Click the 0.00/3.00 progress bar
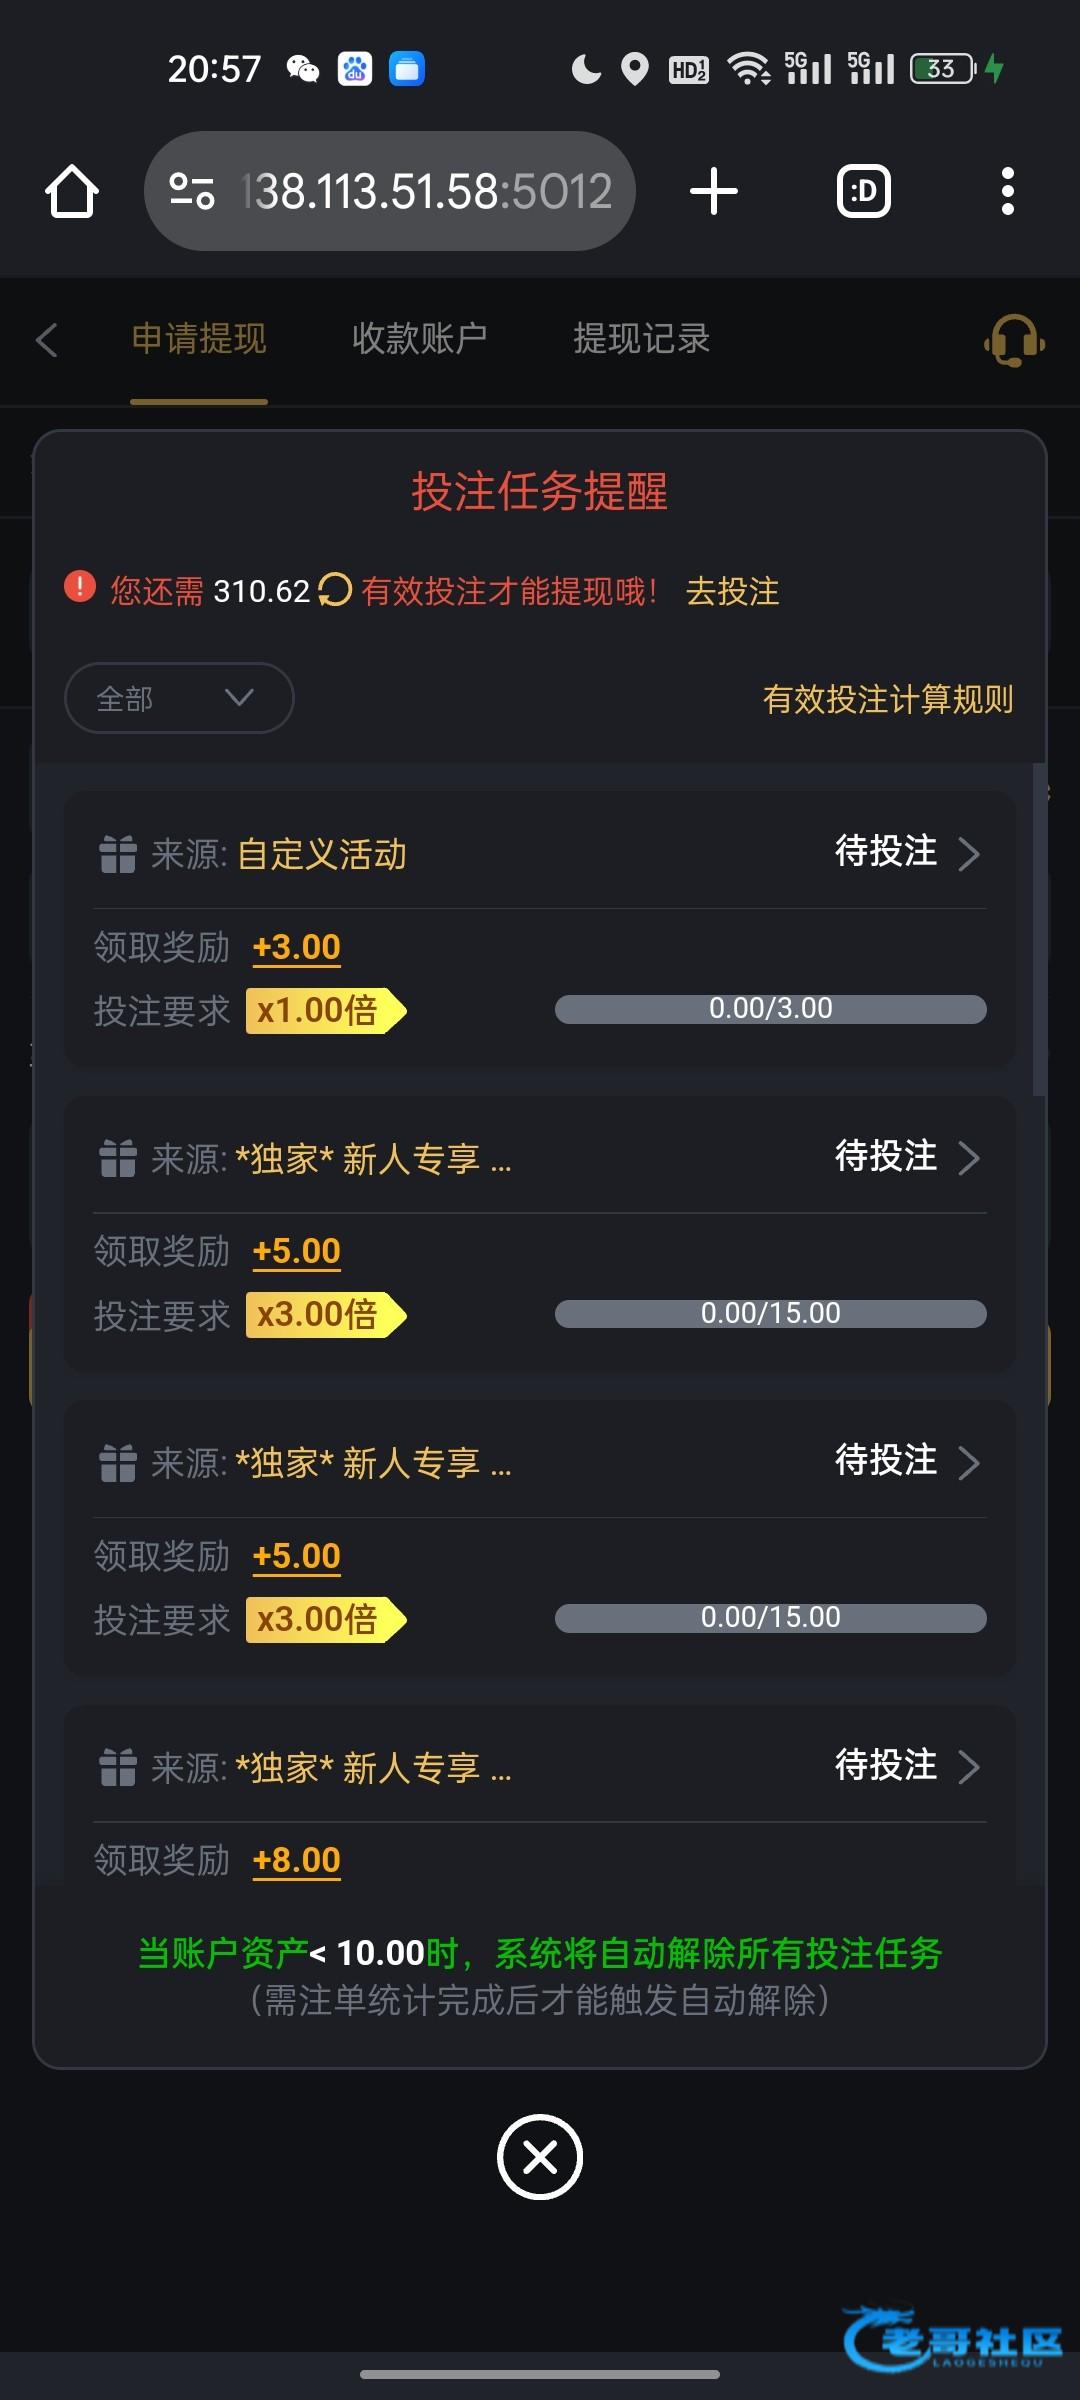This screenshot has width=1080, height=2400. click(770, 1009)
